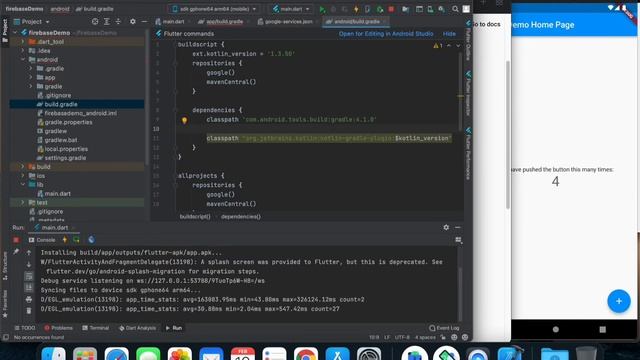Run the app with the green Run arrow
640x360 pixels.
pyautogui.click(x=322, y=9)
